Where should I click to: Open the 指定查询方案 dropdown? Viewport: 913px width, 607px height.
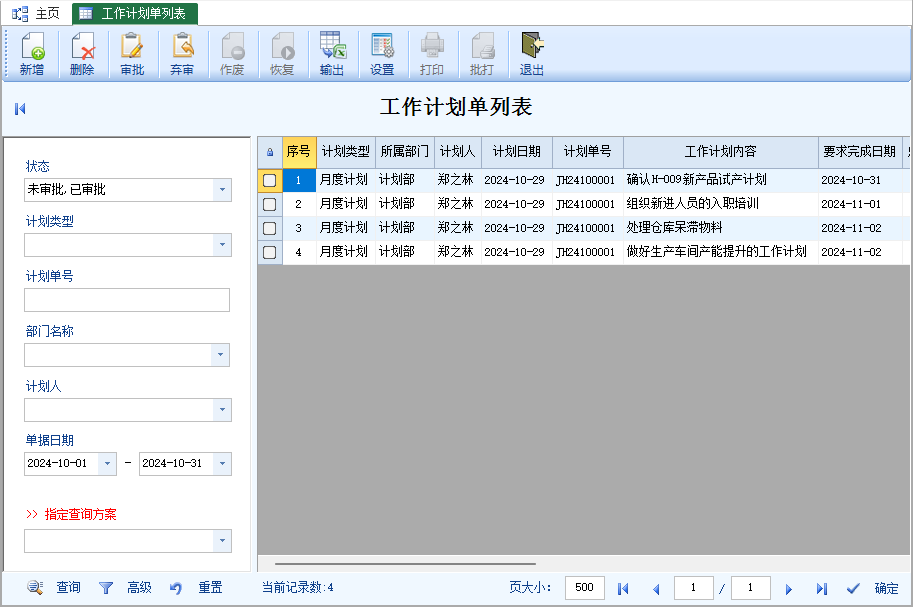point(222,541)
